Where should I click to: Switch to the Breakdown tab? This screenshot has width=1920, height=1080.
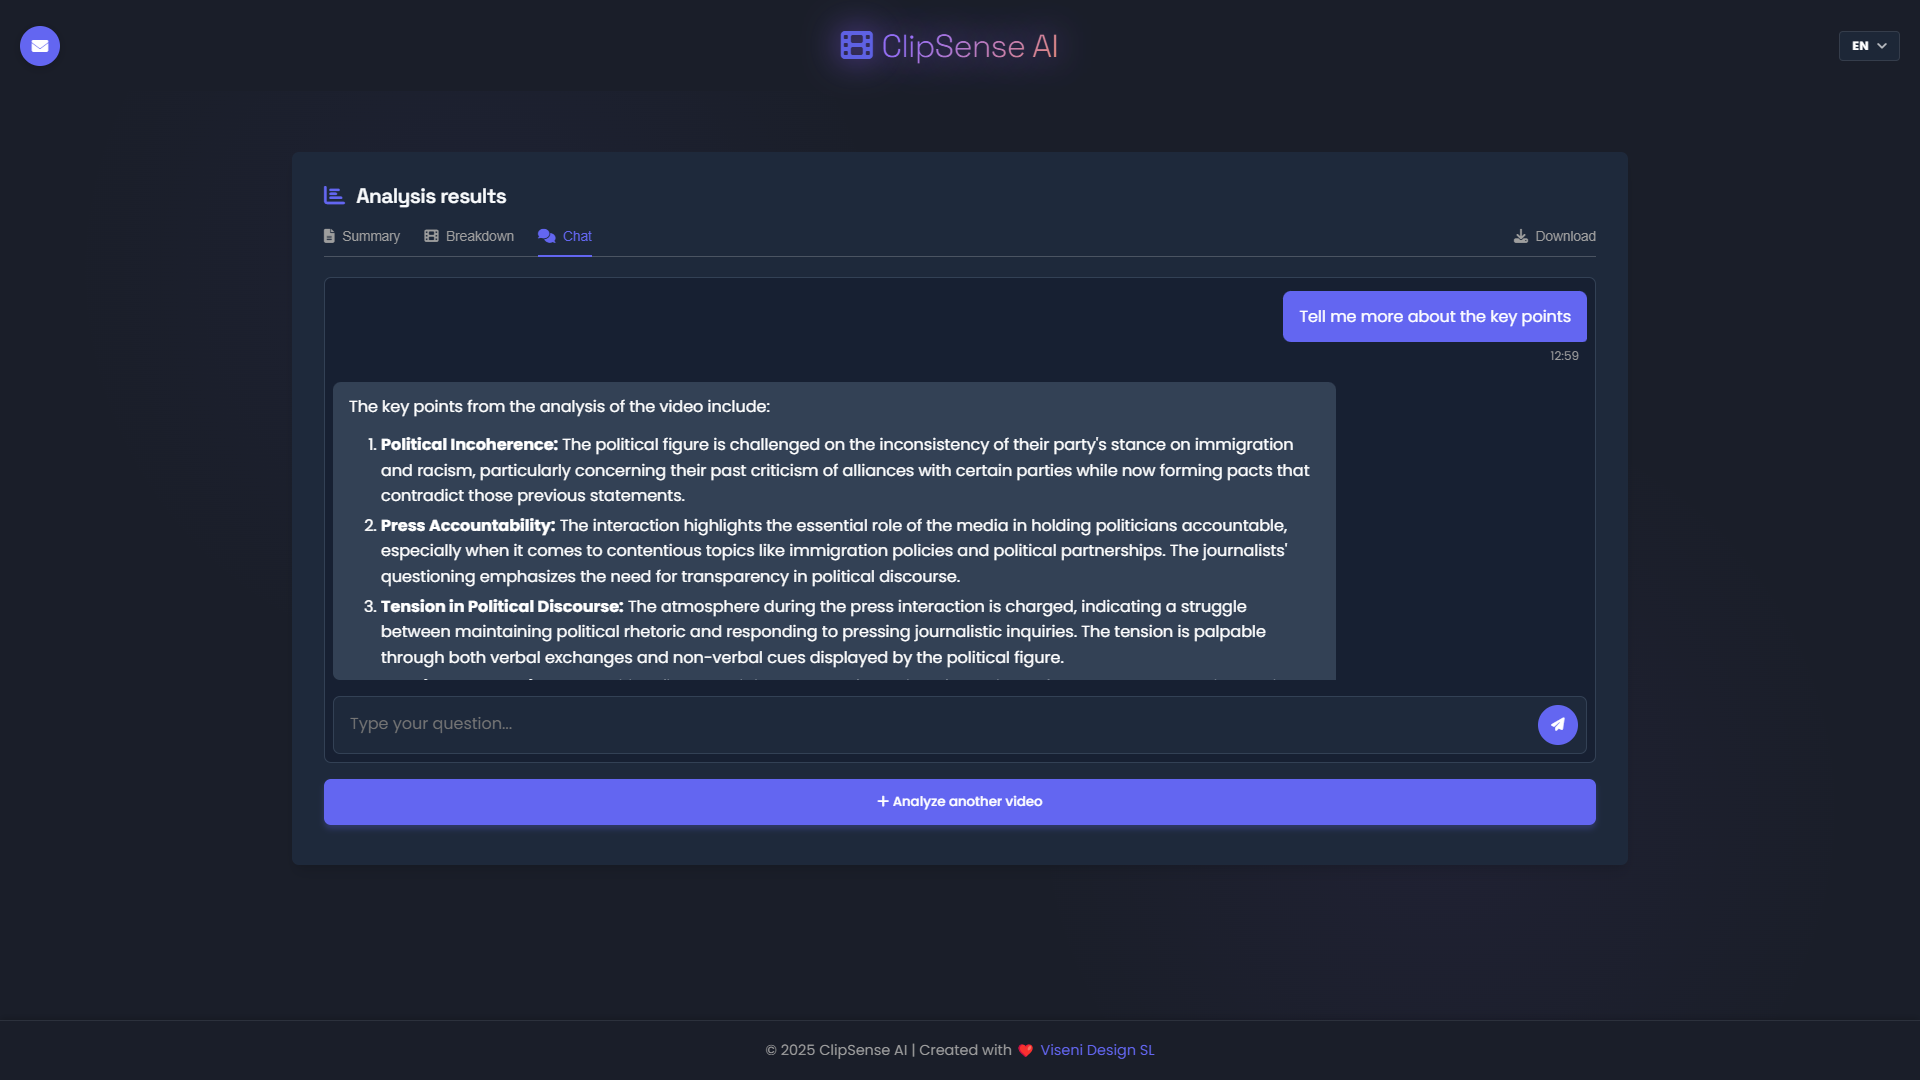(479, 237)
